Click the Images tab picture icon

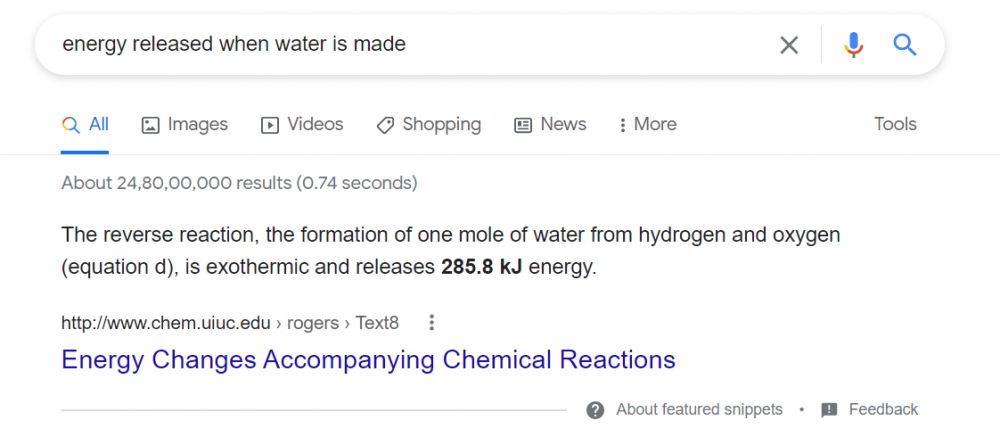(151, 125)
